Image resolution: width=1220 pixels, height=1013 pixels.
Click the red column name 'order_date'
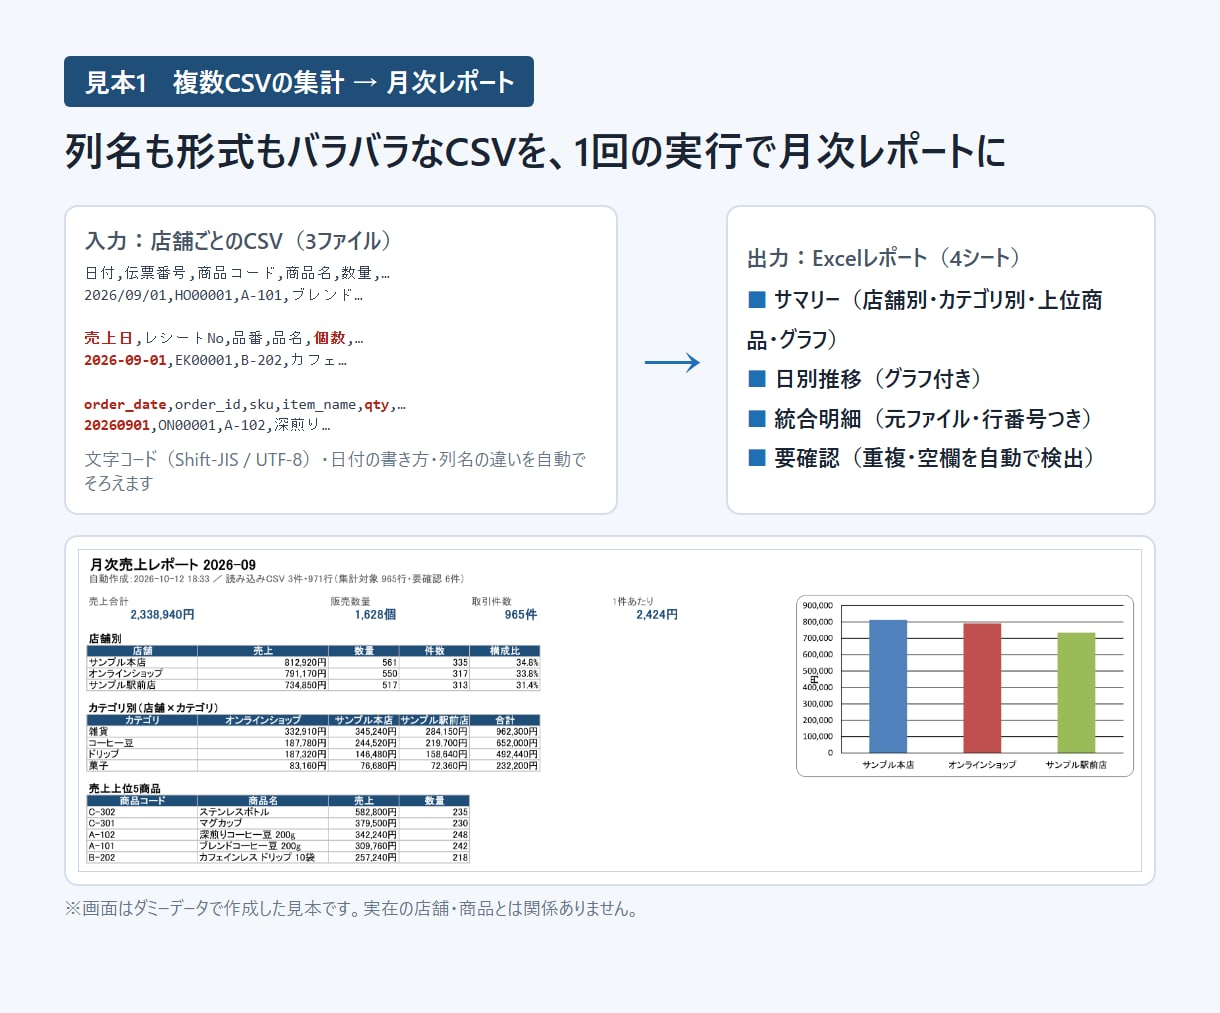[x=125, y=405]
